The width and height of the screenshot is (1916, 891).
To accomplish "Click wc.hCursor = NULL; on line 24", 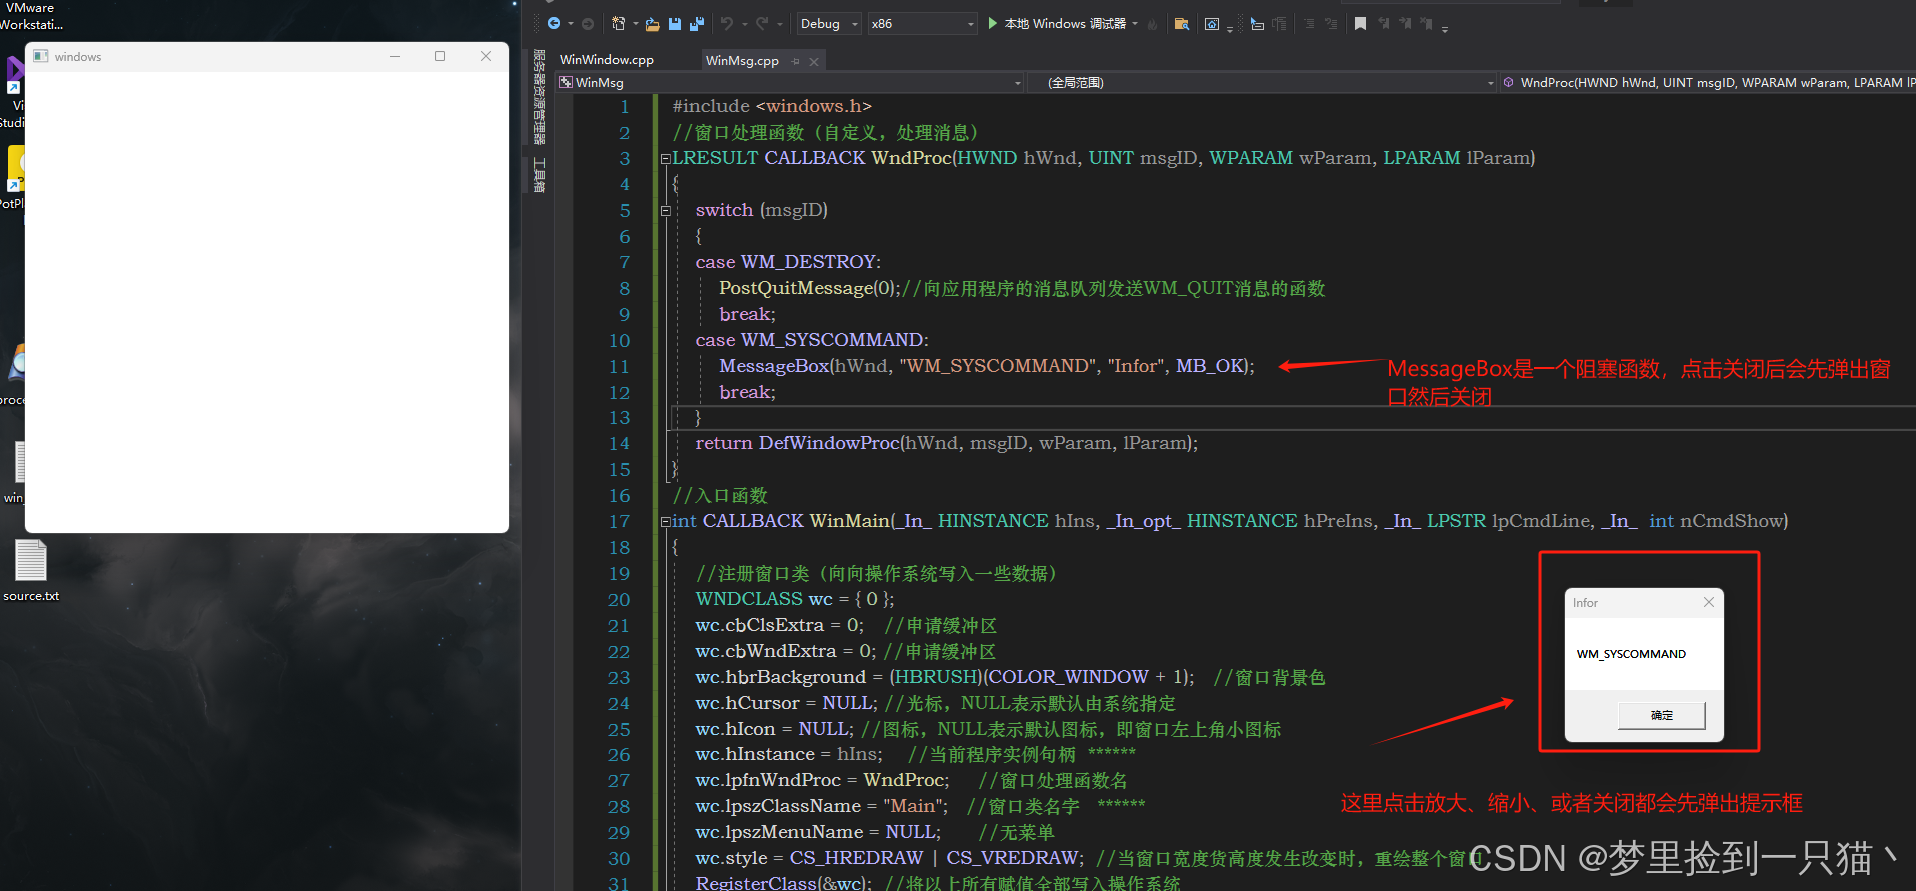I will coord(786,703).
